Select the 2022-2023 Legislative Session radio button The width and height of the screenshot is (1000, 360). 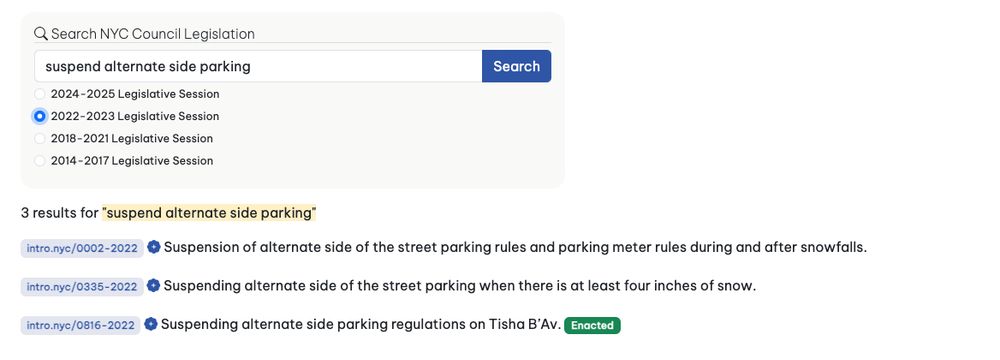tap(40, 116)
